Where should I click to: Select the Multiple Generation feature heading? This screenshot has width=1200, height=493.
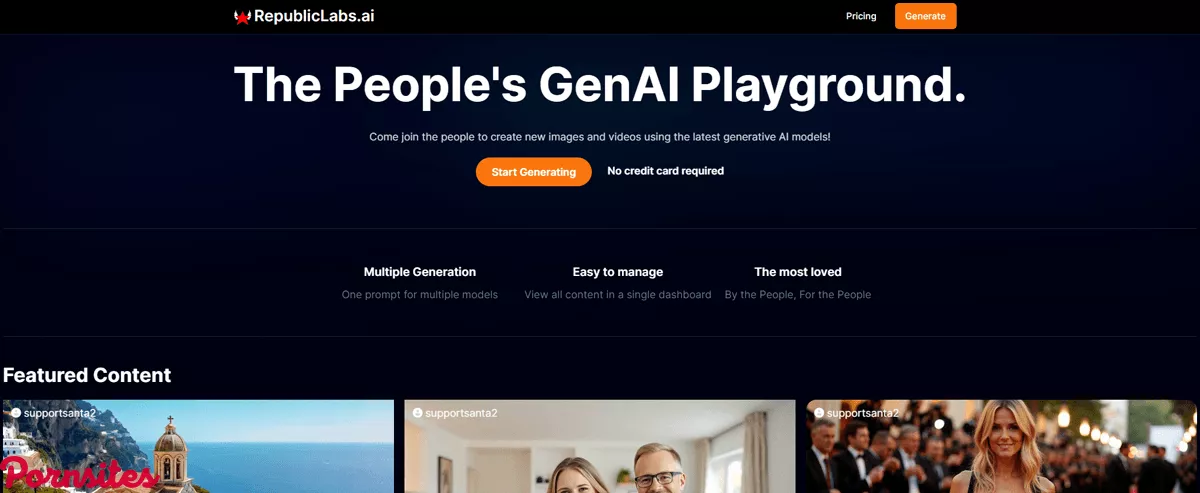coord(420,272)
